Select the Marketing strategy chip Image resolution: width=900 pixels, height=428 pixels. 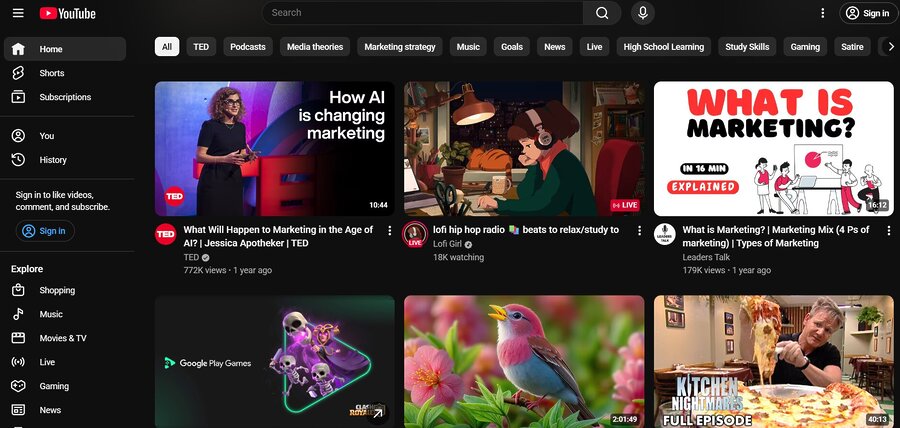(x=400, y=47)
